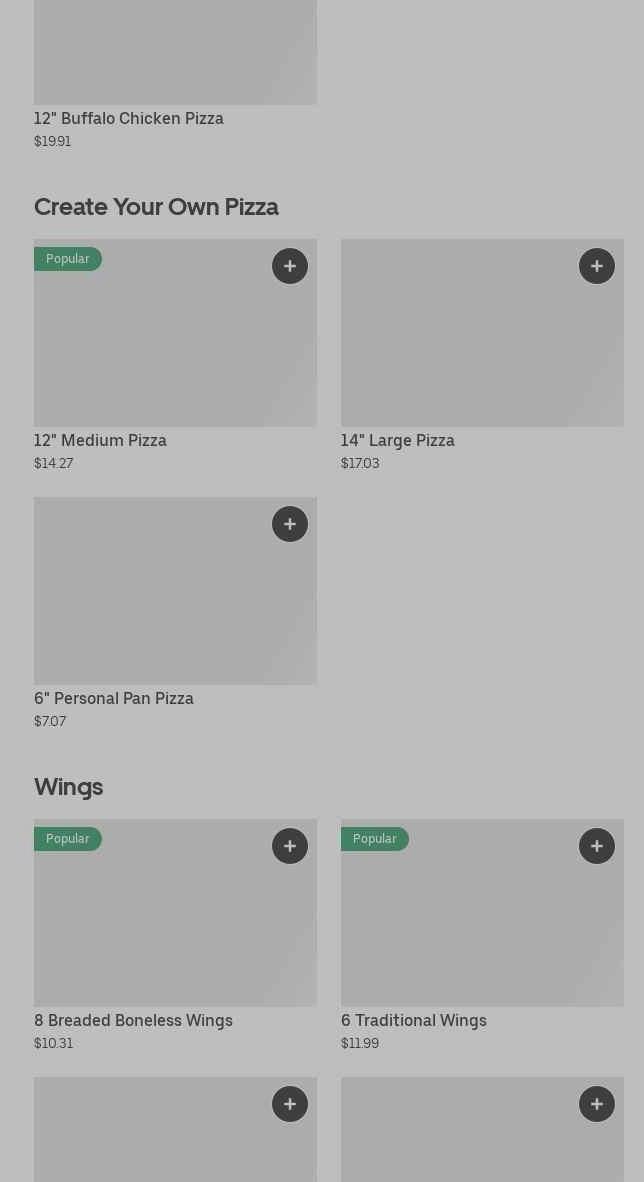Click the Buffalo Chicken Pizza image
This screenshot has height=1182, width=644.
coord(175,50)
